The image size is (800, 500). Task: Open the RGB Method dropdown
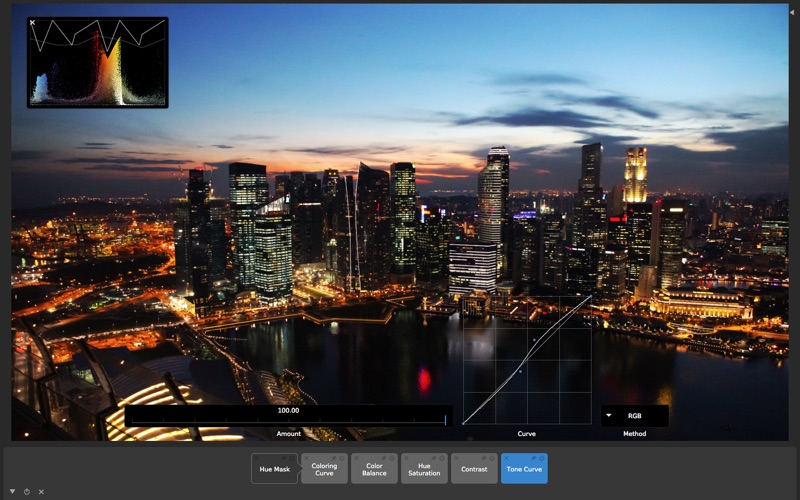634,416
